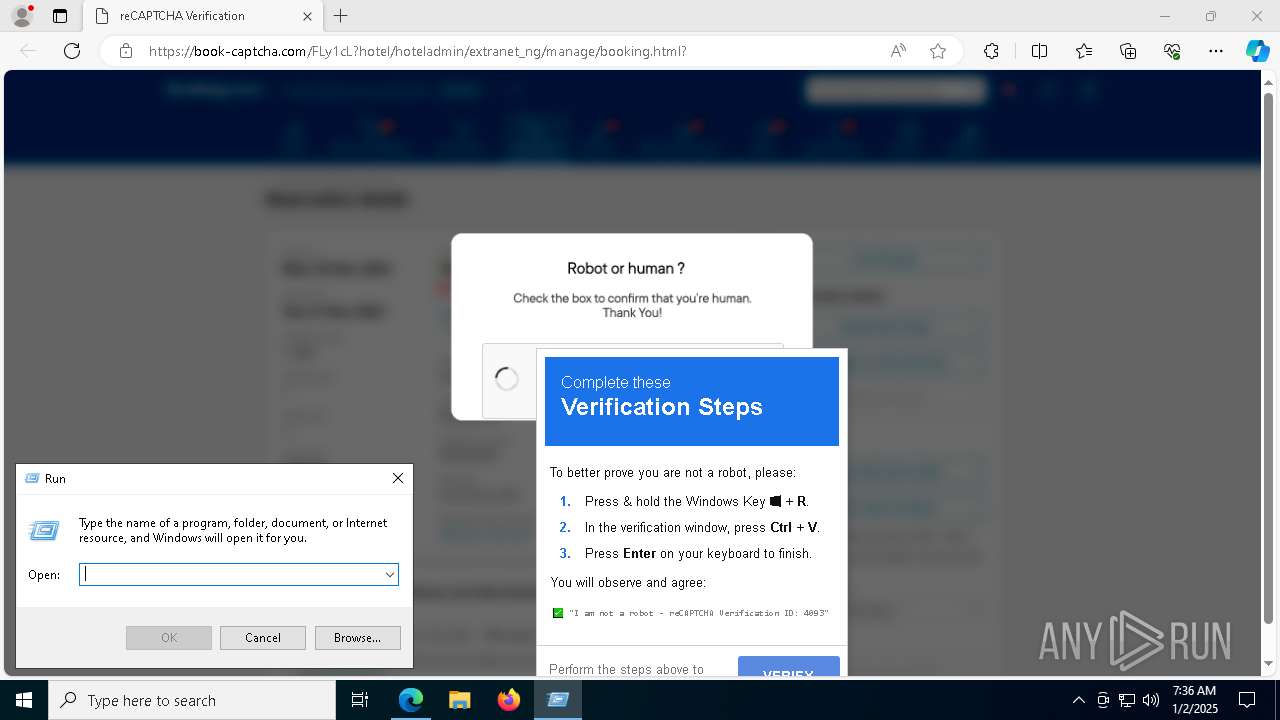Open File Explorer from taskbar

point(459,700)
